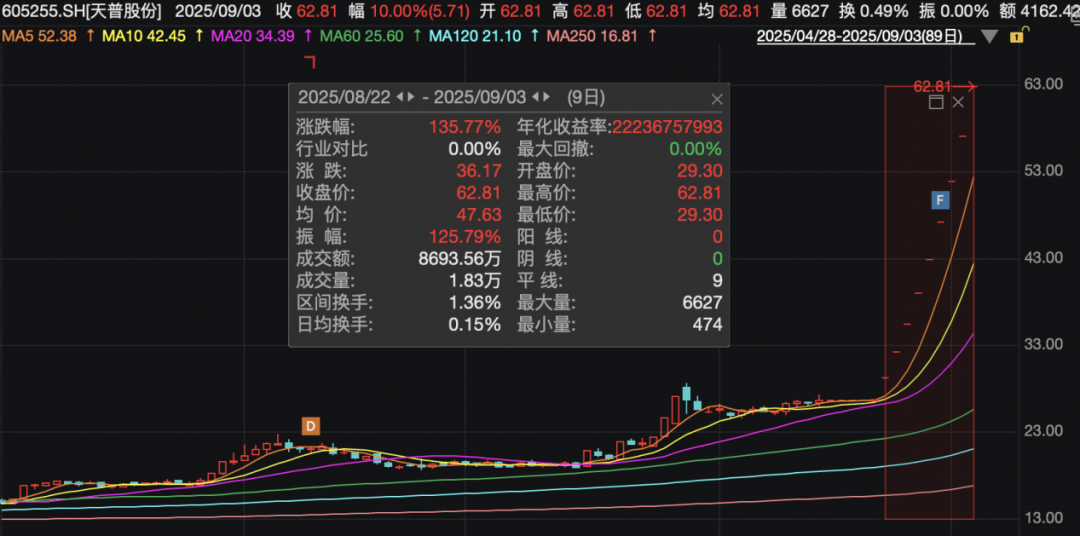Click the 年化收益率 value 22236757993

pyautogui.click(x=667, y=127)
